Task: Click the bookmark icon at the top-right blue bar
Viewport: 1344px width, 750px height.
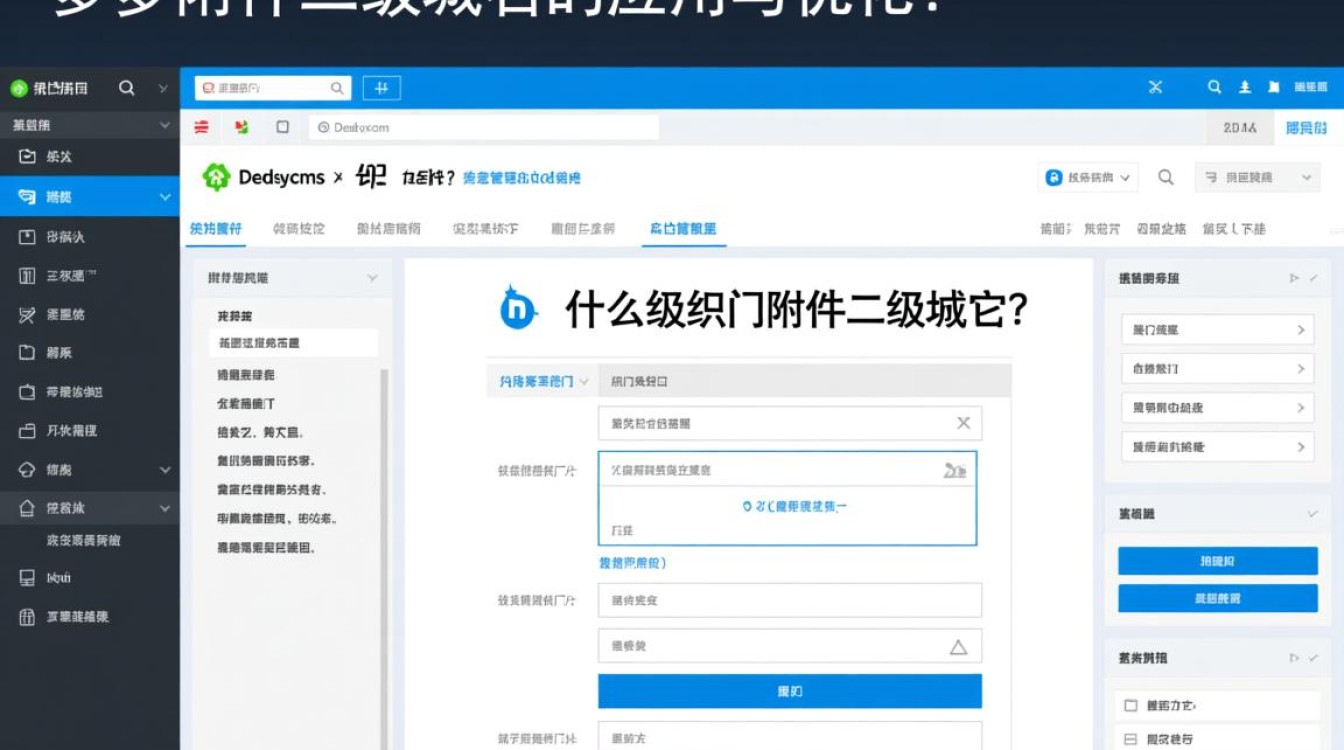Action: 1271,88
